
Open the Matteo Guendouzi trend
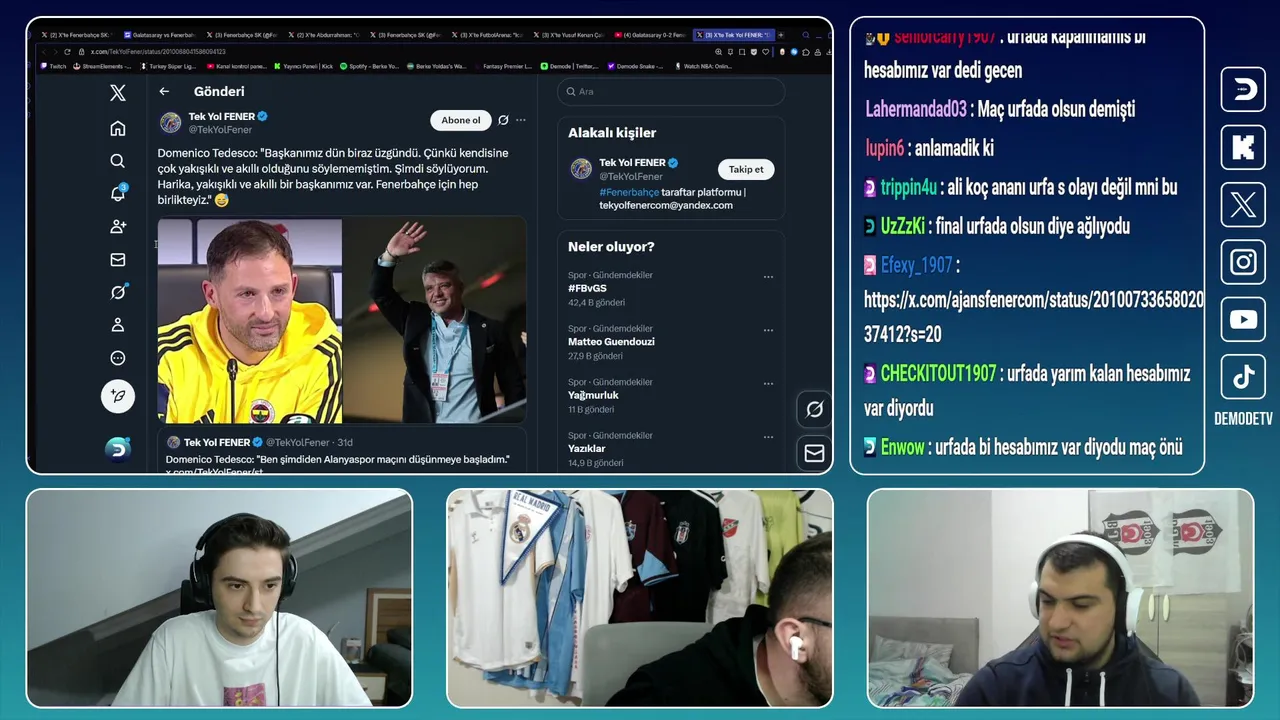611,342
